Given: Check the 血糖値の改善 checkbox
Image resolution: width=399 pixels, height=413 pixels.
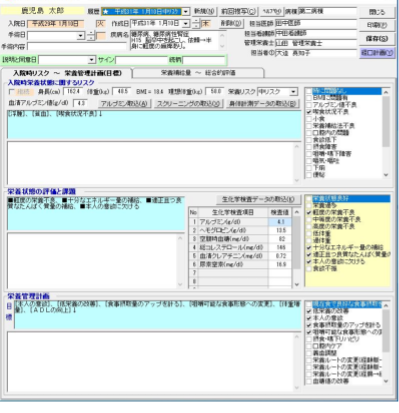Looking at the screenshot, I should (x=309, y=381).
